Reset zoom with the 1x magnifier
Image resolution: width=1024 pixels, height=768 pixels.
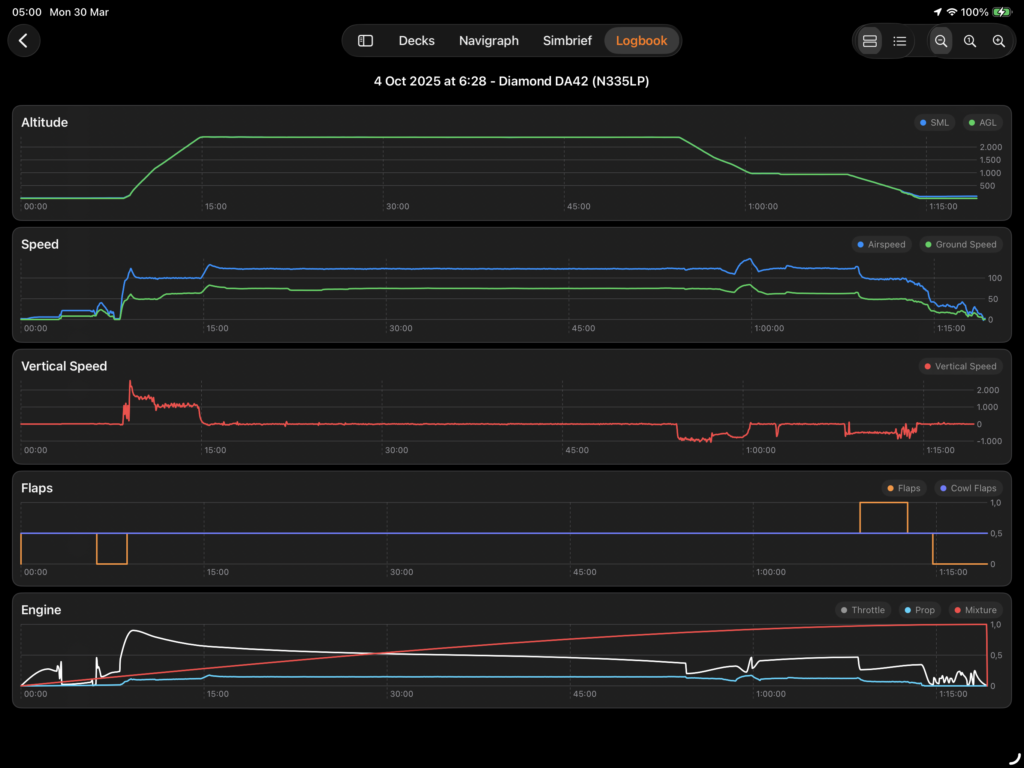(970, 41)
